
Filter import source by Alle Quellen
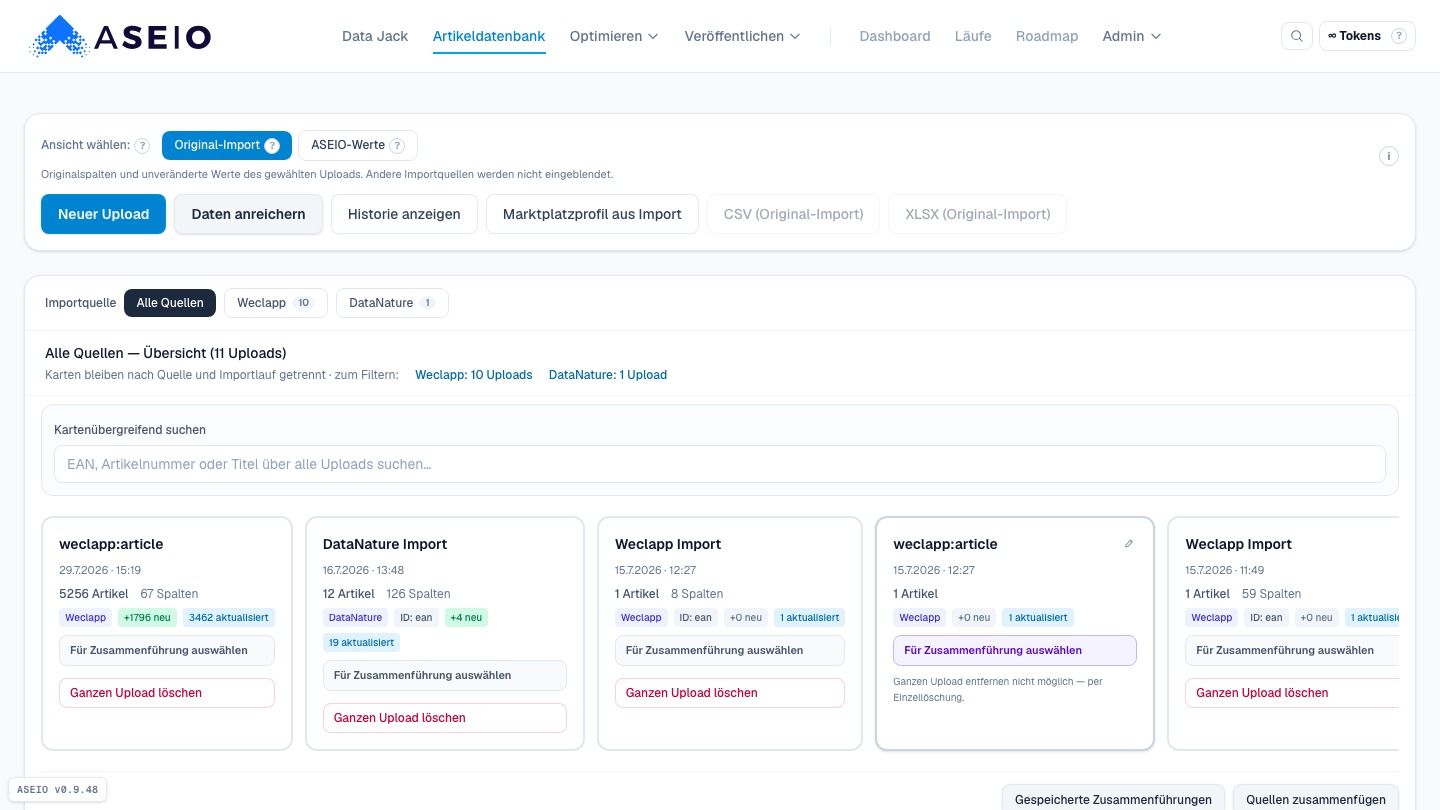[x=170, y=303]
